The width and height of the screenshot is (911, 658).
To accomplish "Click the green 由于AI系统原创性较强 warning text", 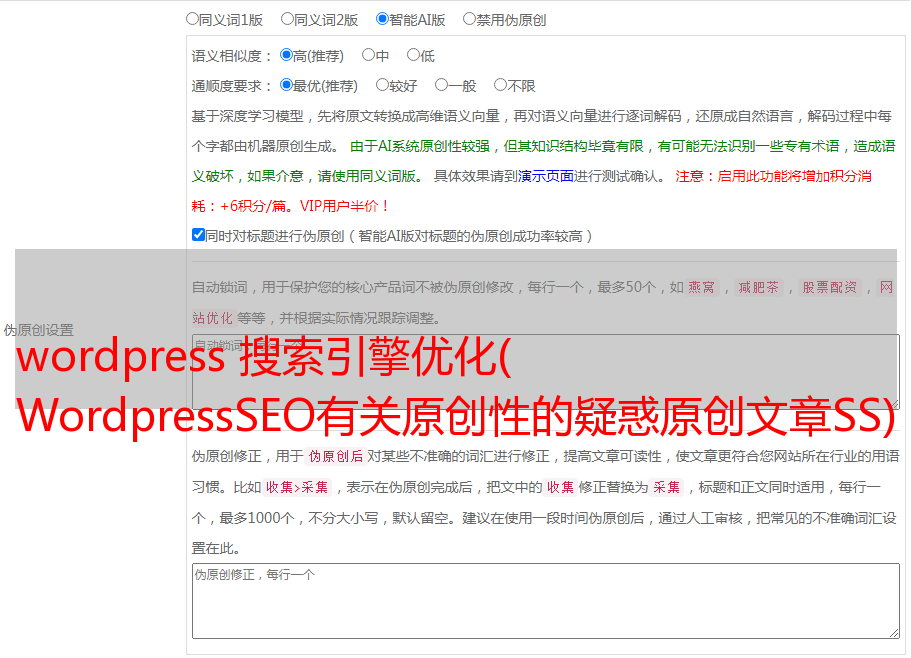I will [x=543, y=161].
